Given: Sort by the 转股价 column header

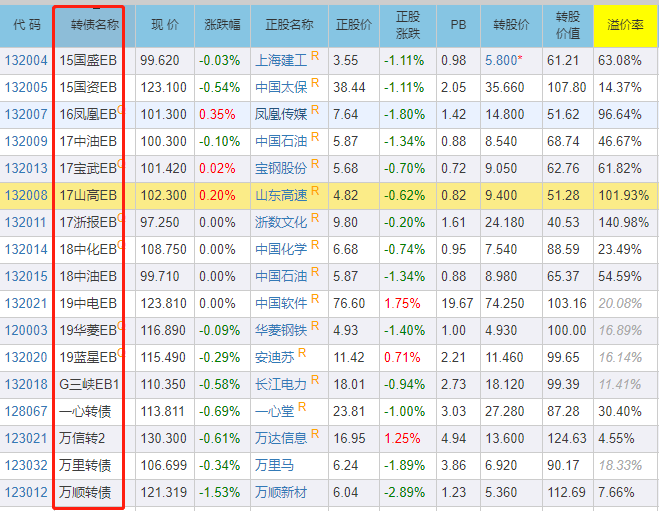Looking at the screenshot, I should click(x=511, y=25).
